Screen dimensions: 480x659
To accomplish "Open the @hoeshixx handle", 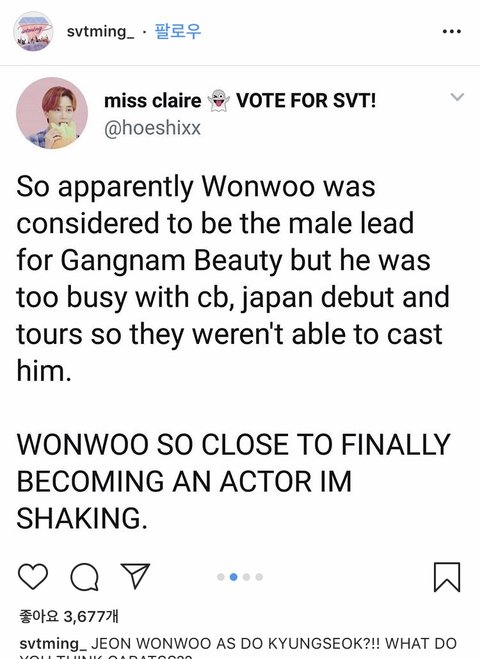I will [152, 128].
